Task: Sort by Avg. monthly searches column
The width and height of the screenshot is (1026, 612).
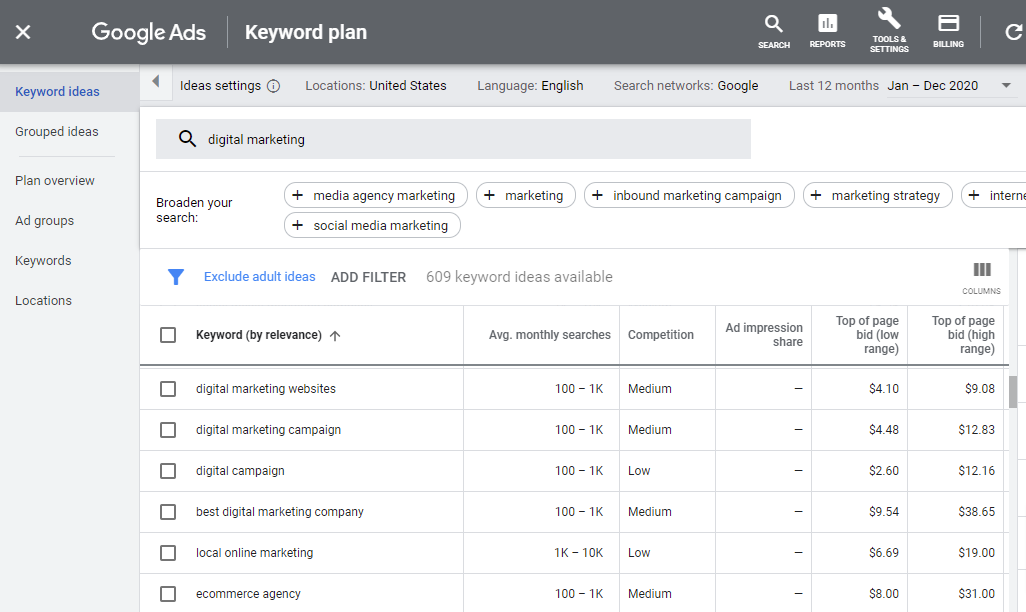Action: click(x=550, y=335)
